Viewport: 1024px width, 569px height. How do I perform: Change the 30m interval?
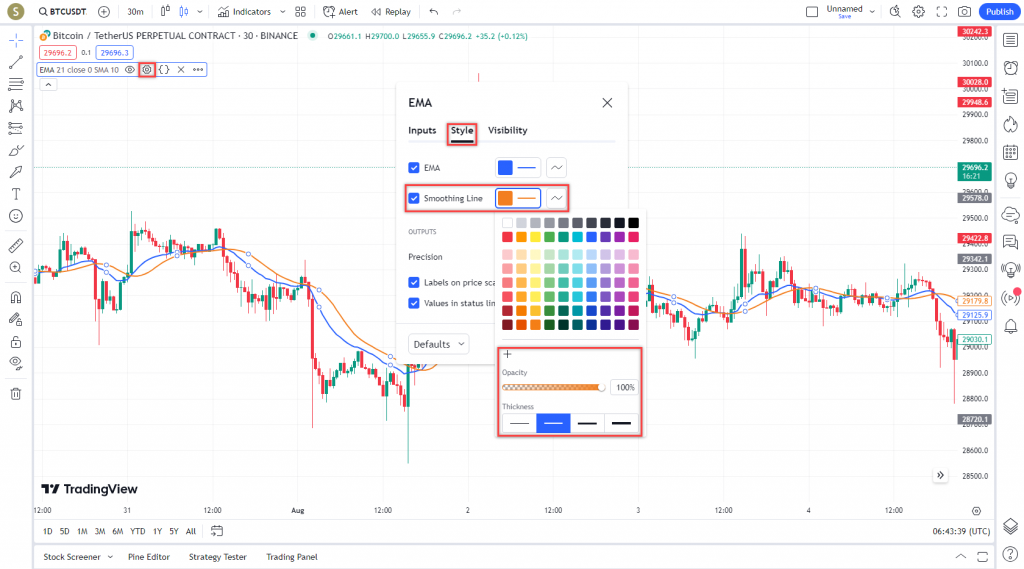pos(135,12)
